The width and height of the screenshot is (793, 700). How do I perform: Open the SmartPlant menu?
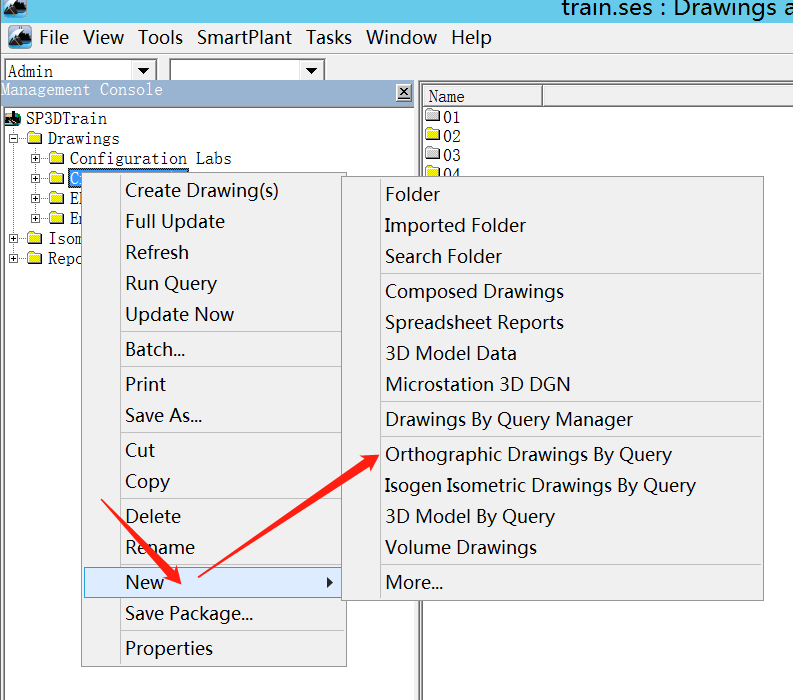244,37
